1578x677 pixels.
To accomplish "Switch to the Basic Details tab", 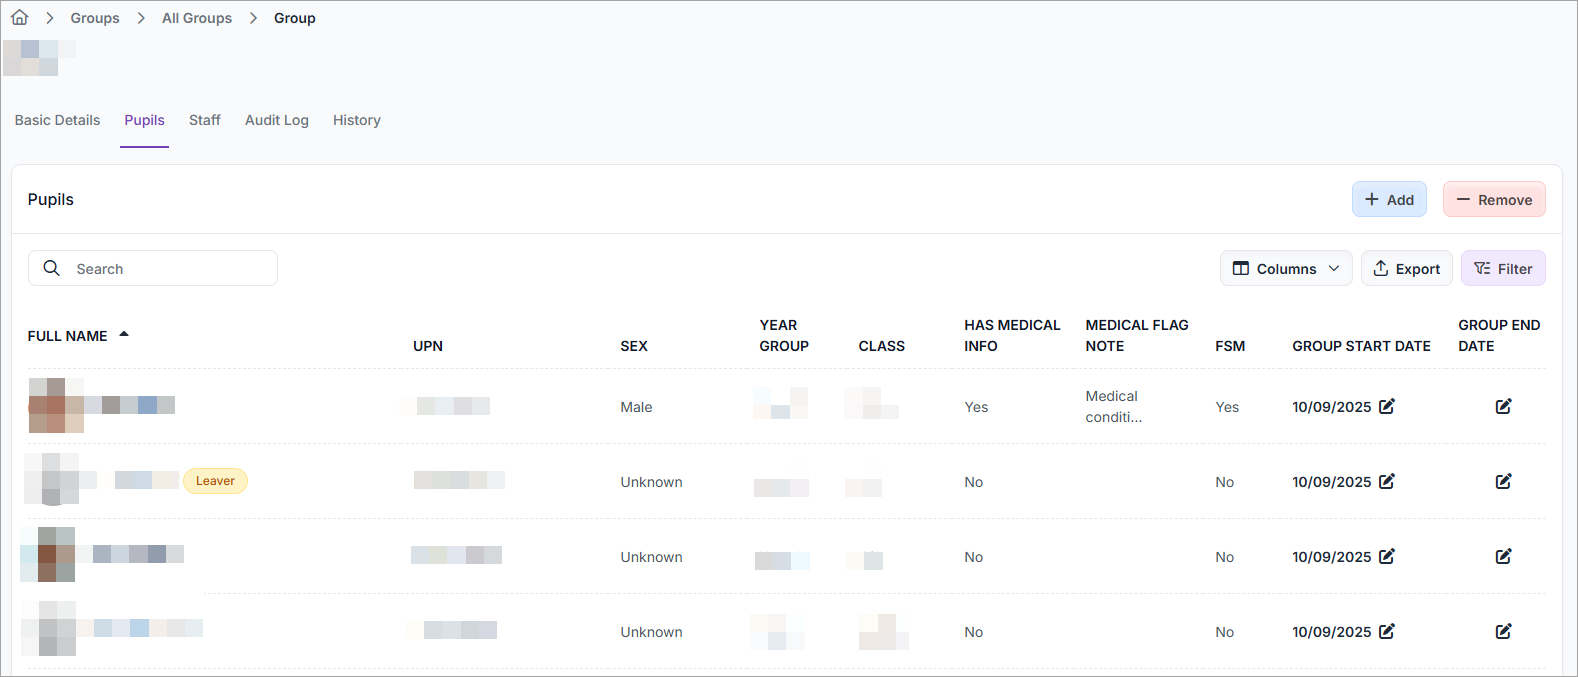I will coord(57,120).
